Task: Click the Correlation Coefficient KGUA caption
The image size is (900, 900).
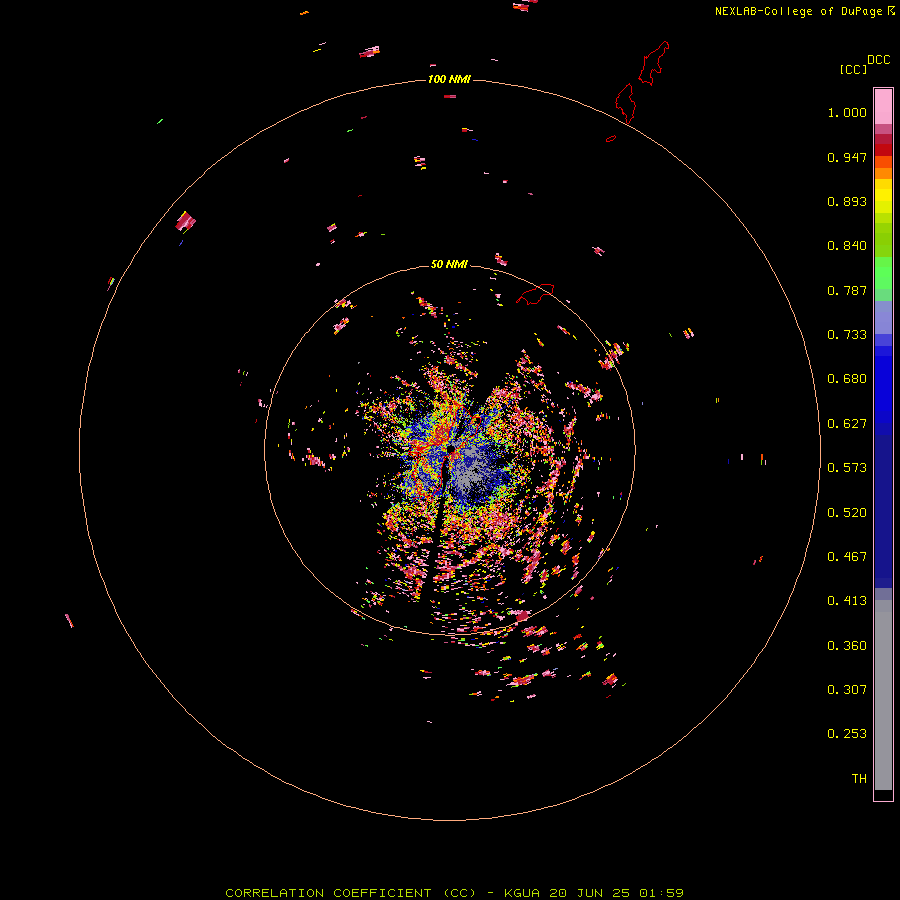Action: click(x=454, y=893)
